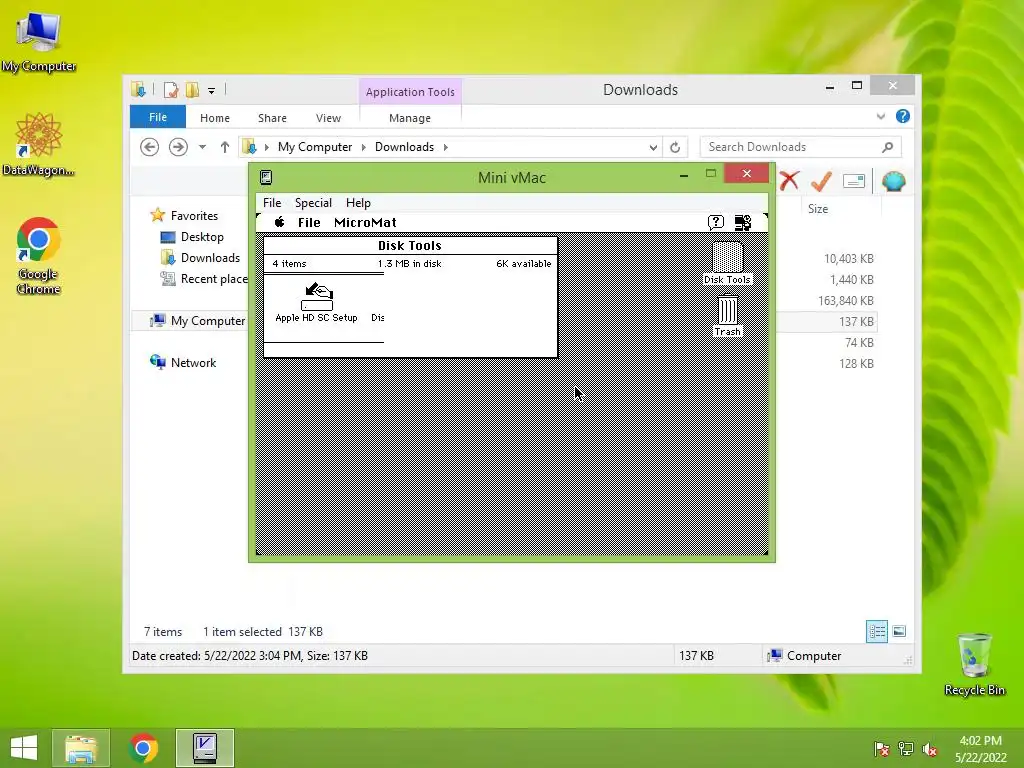Click the search magnifier icon
The image size is (1024, 768).
tap(887, 147)
